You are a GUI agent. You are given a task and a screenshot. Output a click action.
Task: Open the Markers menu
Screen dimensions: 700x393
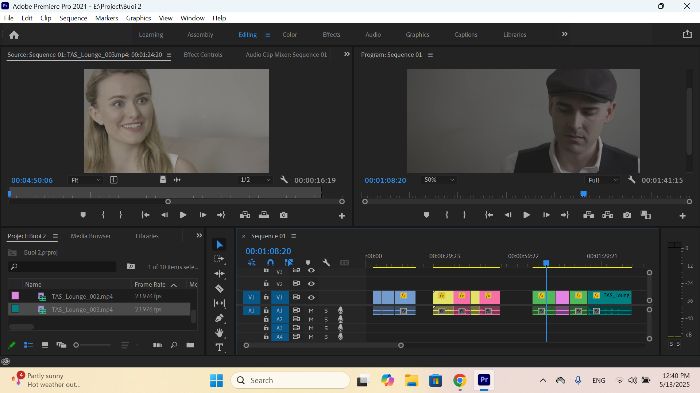pyautogui.click(x=107, y=18)
